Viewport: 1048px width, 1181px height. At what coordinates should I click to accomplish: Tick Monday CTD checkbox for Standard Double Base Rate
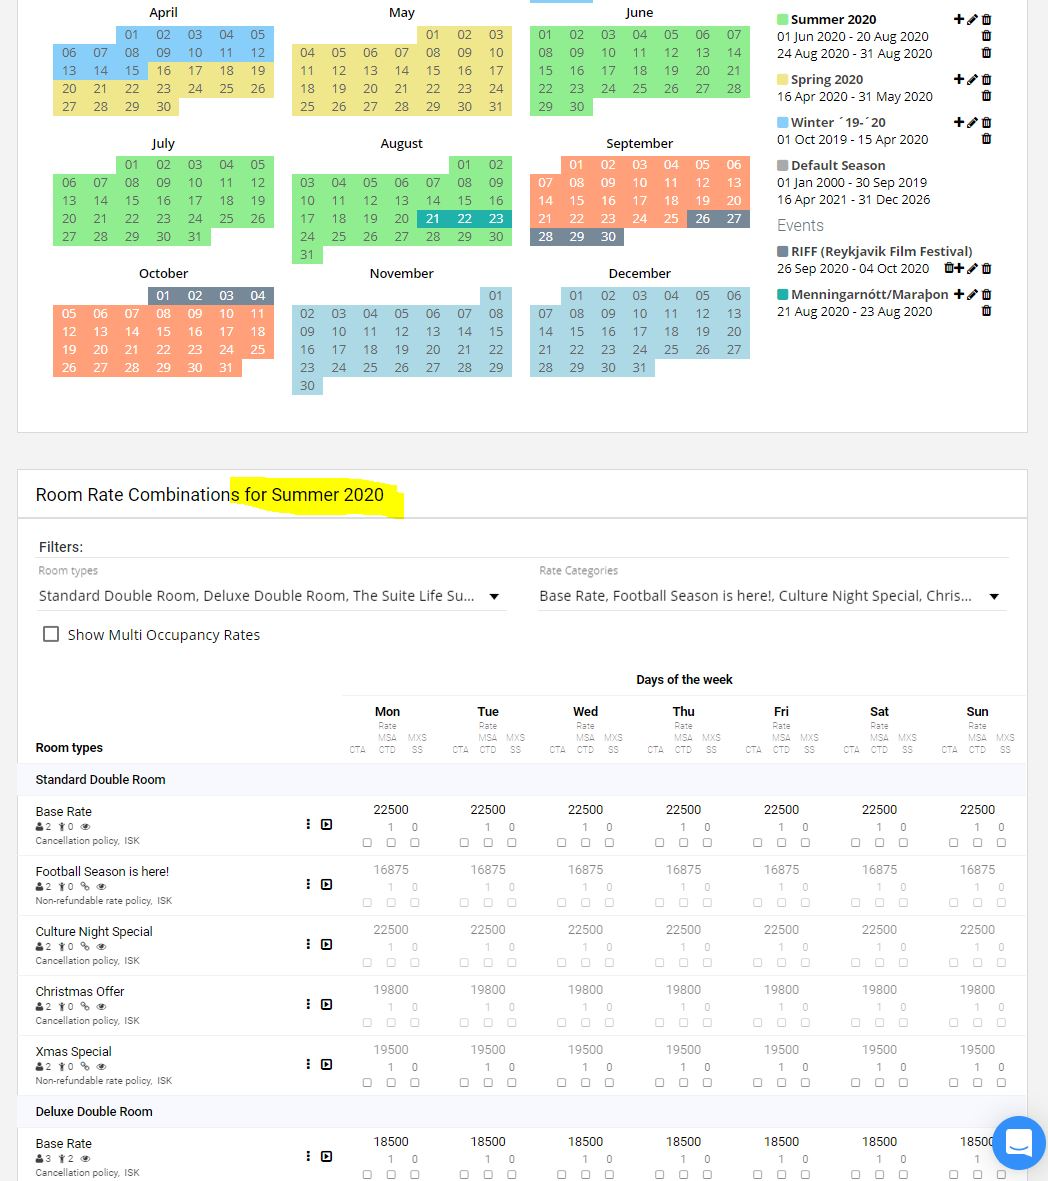391,843
